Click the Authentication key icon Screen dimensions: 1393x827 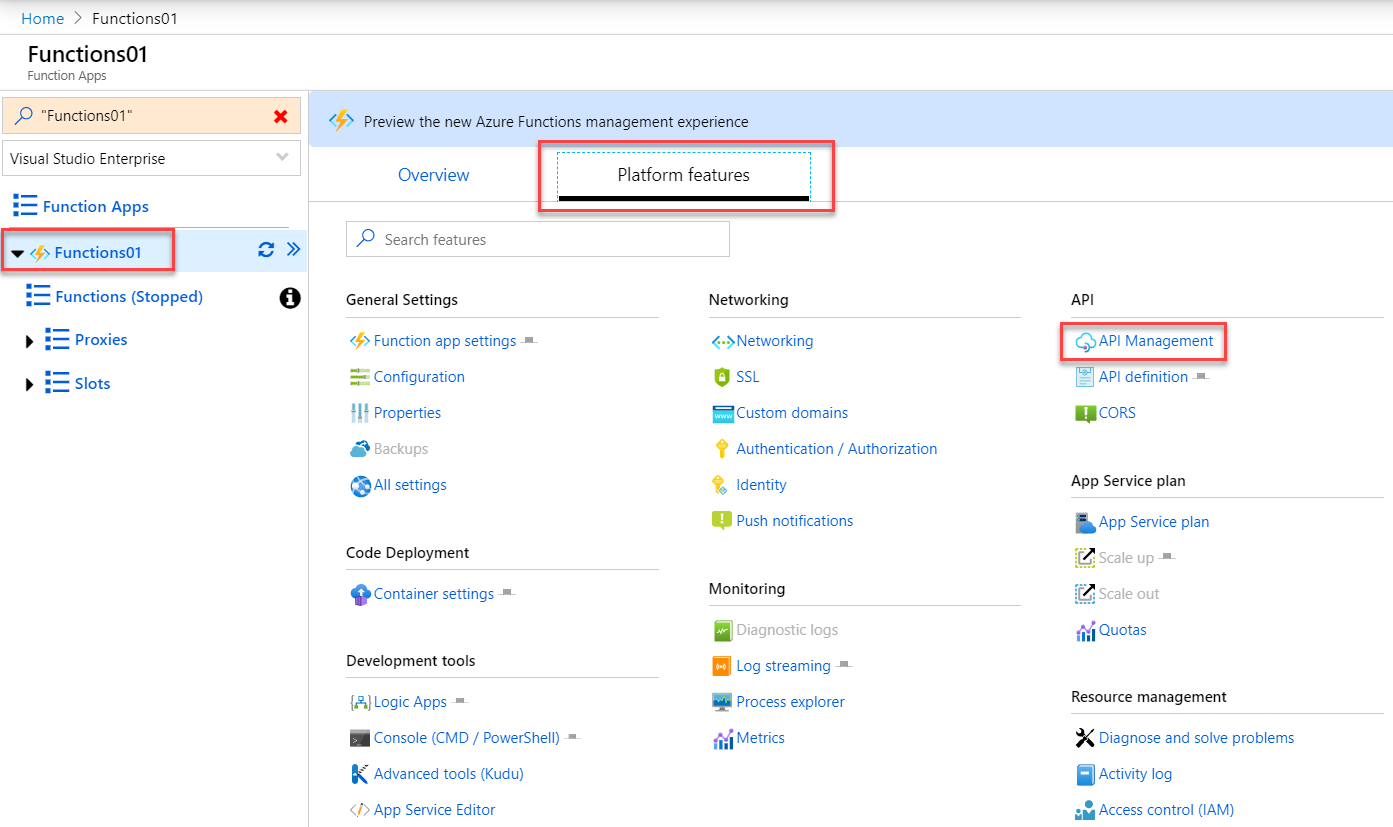tap(722, 449)
